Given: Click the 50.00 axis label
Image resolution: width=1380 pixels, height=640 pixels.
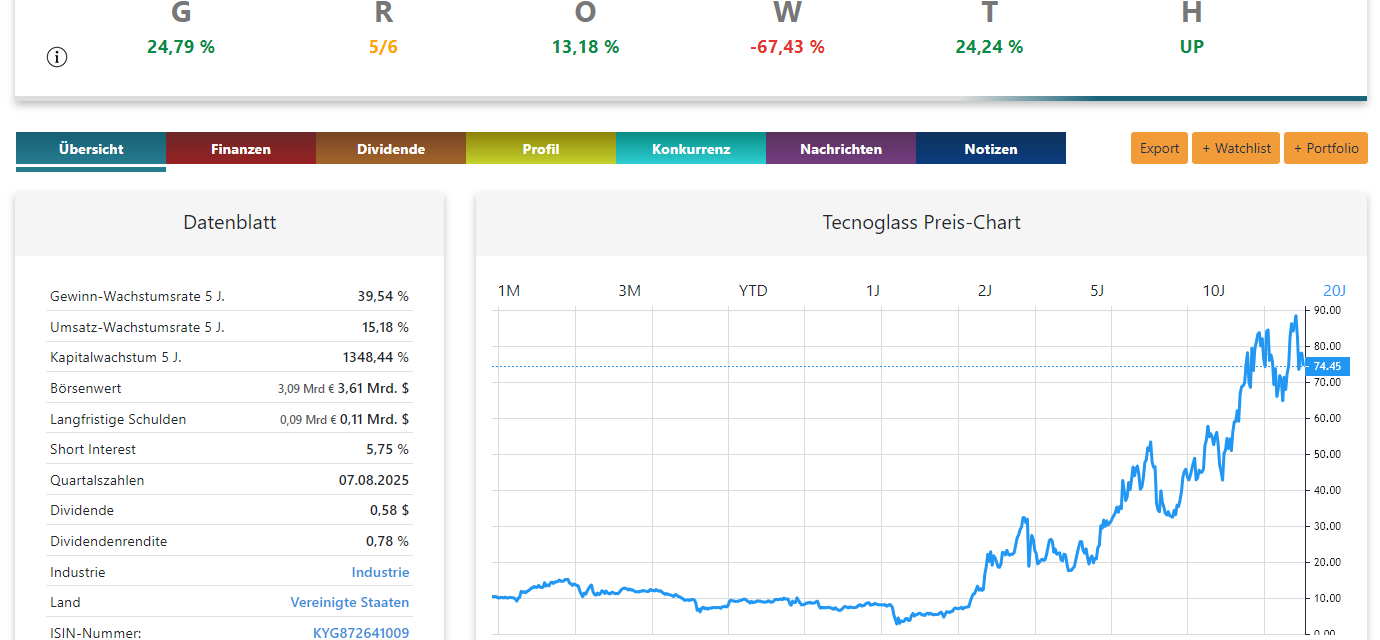Looking at the screenshot, I should pos(1327,454).
